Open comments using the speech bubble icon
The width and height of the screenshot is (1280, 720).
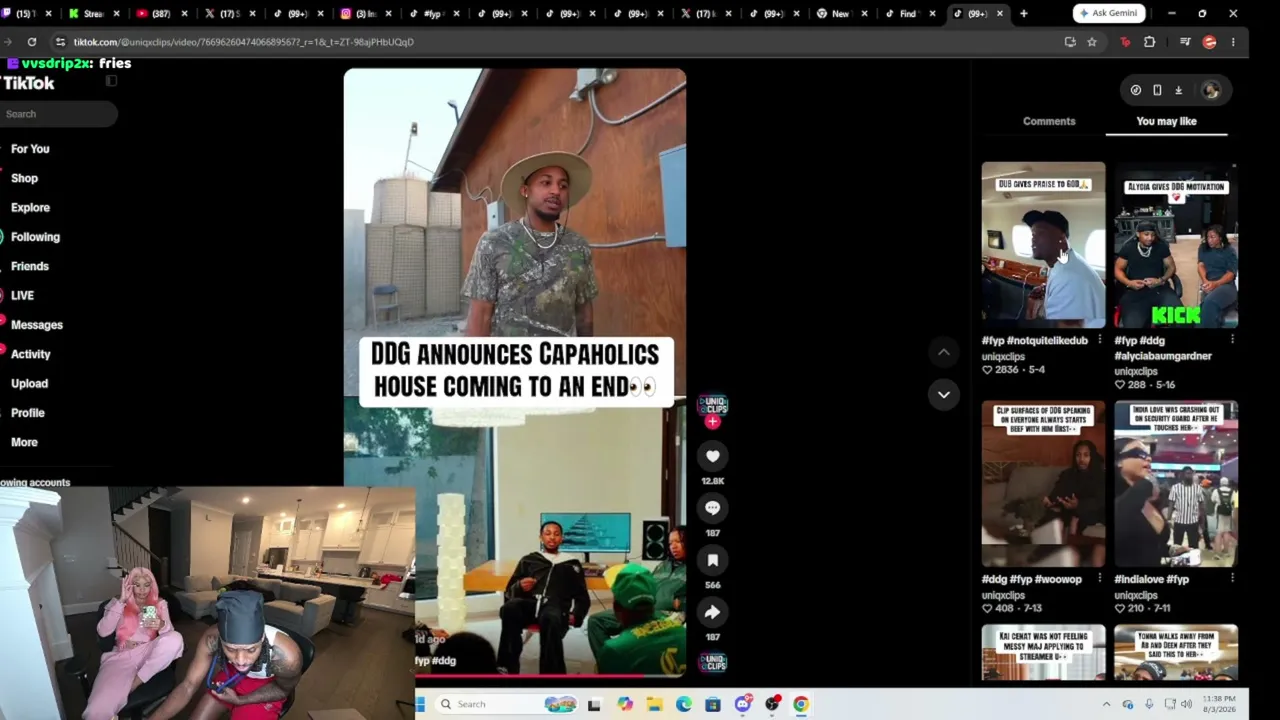(x=712, y=508)
